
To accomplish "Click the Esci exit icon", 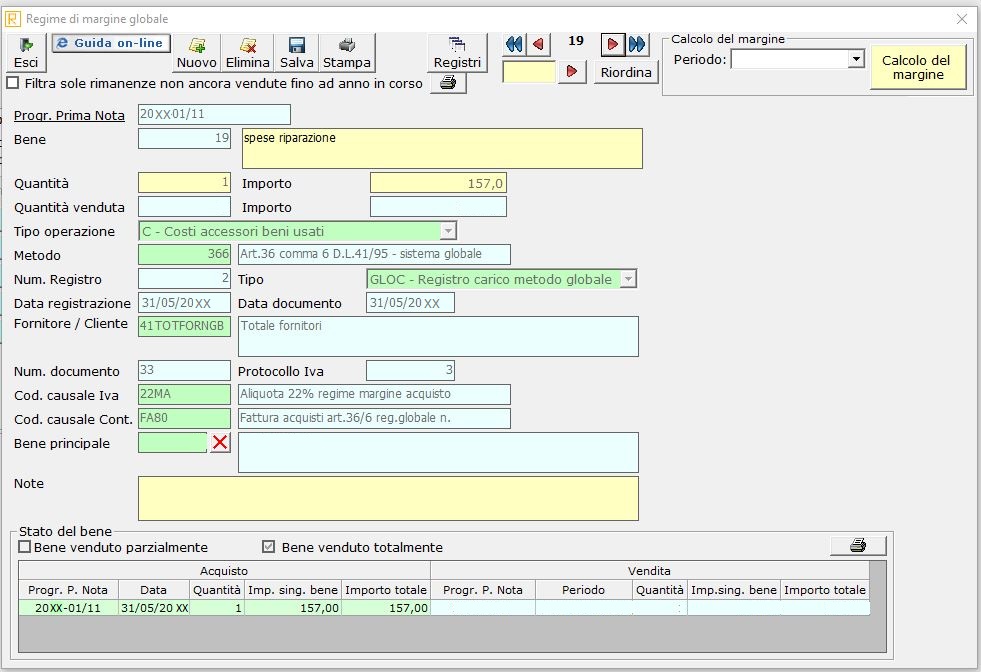I will pos(26,52).
